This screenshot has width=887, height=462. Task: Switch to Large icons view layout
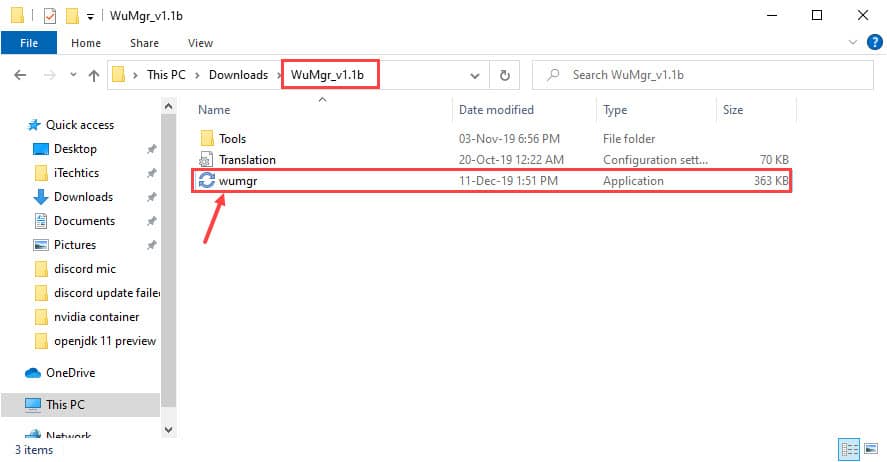click(x=871, y=450)
